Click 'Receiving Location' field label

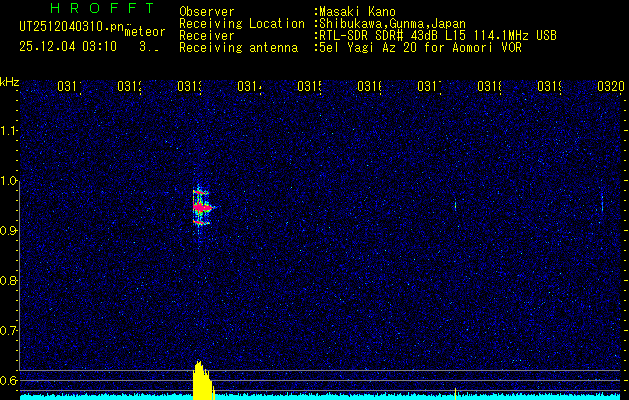point(242,24)
